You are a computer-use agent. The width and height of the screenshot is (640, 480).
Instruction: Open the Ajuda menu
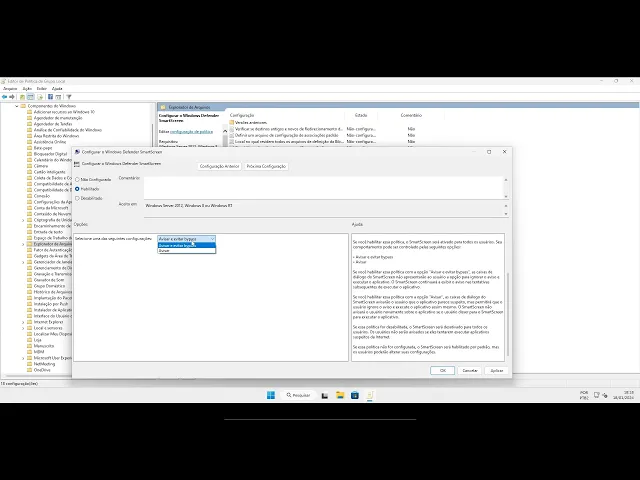57,89
